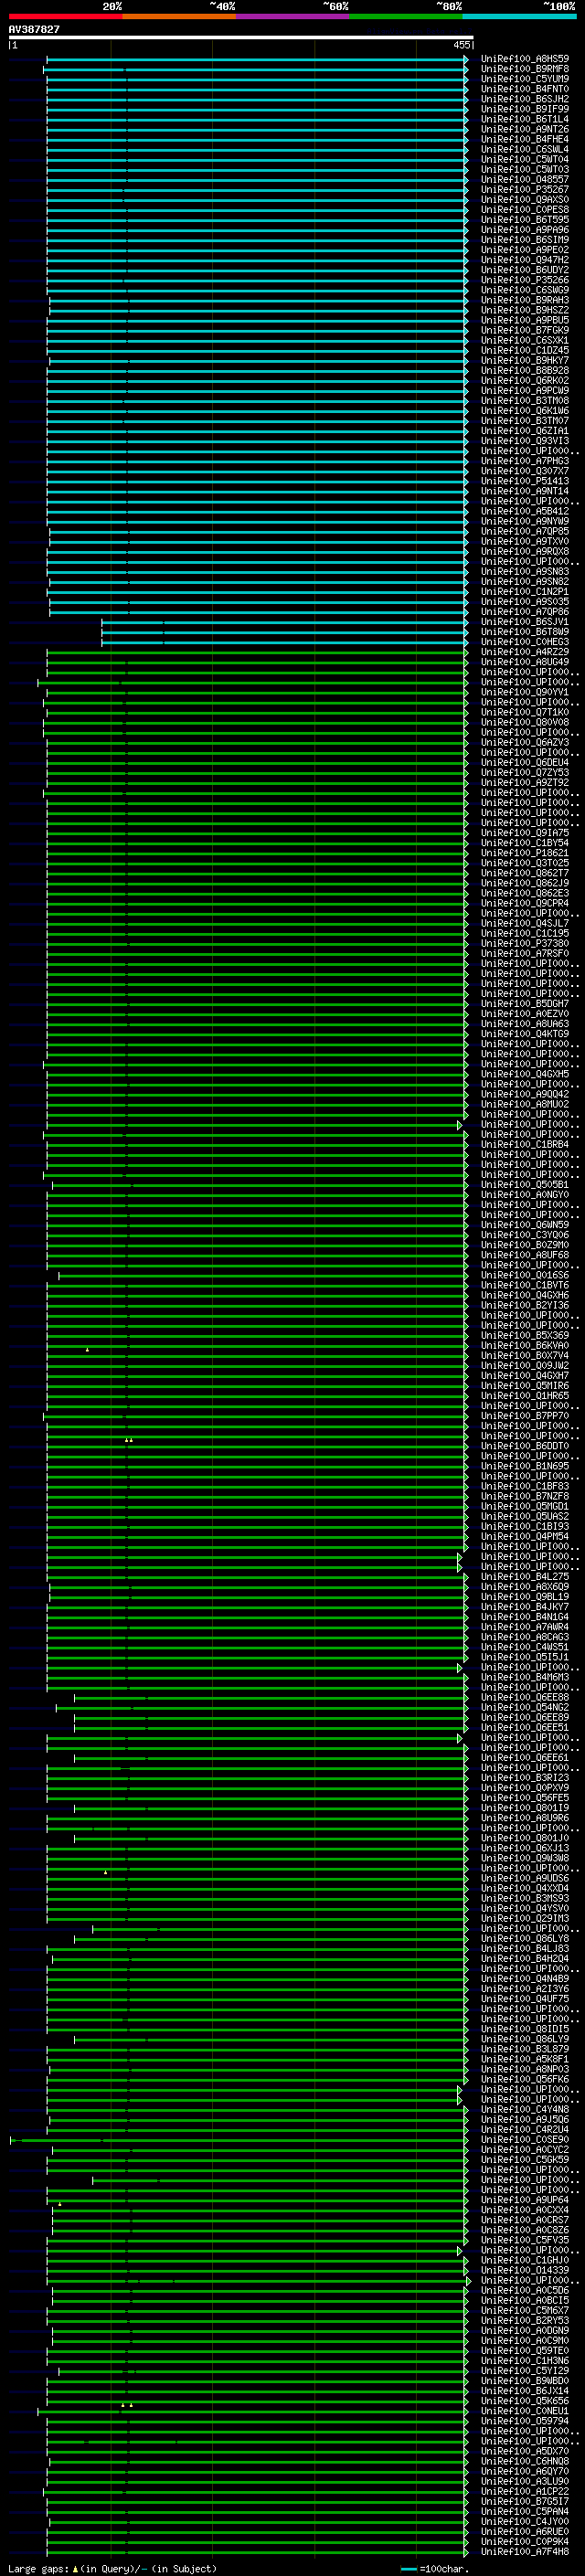Screen dimensions: 585x2576
Task: Click hit label UniRef100_C1BY54
Action: coord(525,843)
